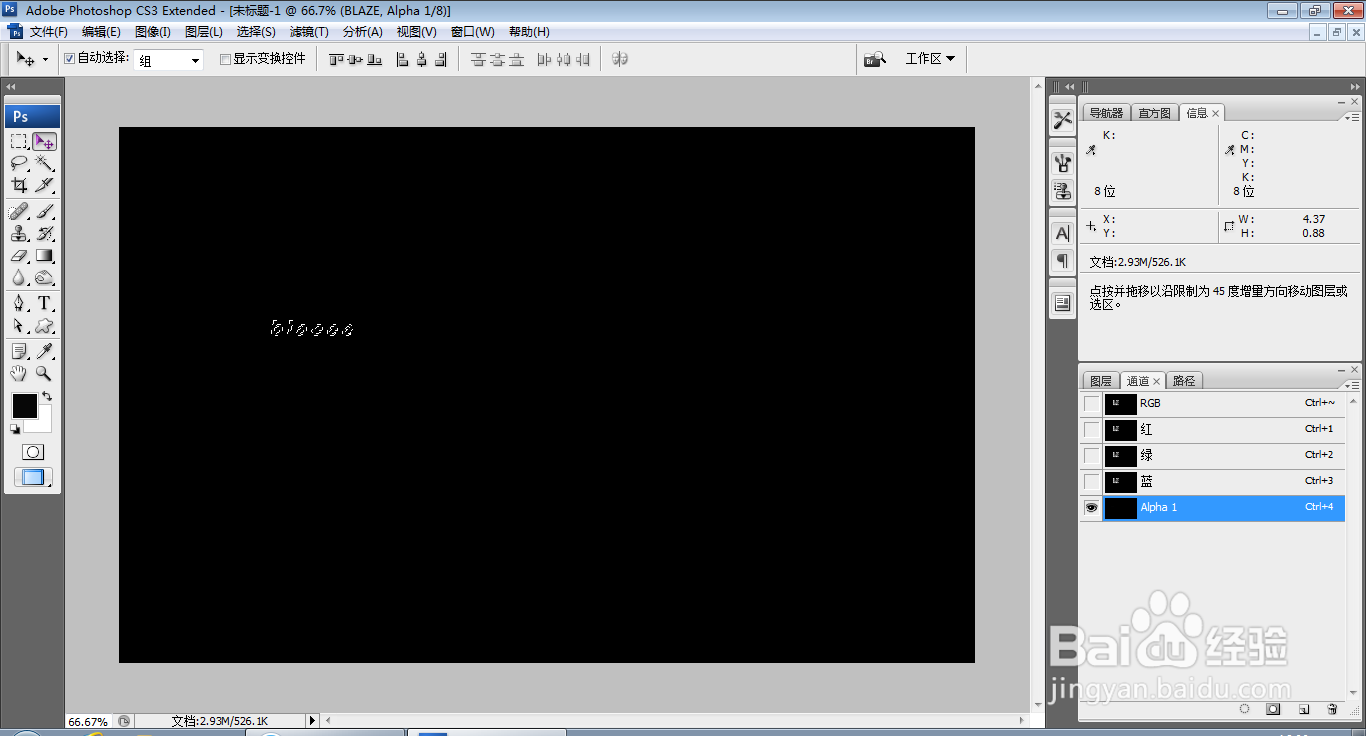This screenshot has height=736, width=1366.
Task: Switch to the Paths (路径) tab
Action: pyautogui.click(x=1184, y=381)
